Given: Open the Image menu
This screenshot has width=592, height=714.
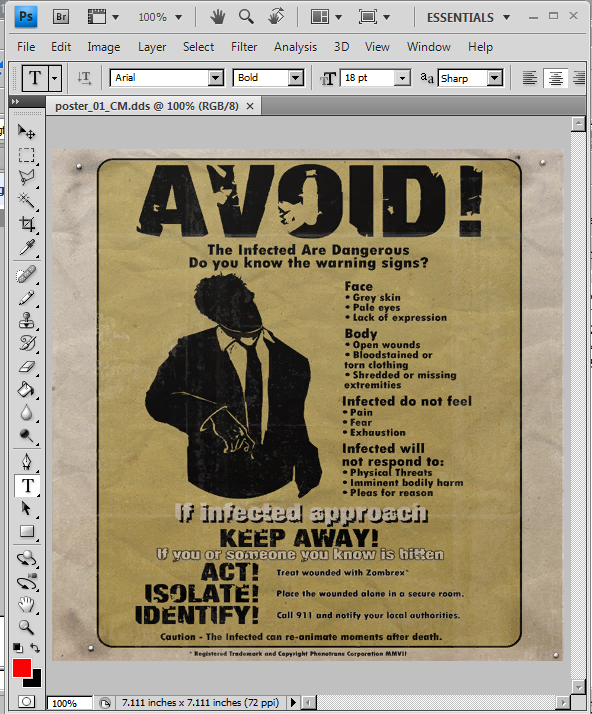Looking at the screenshot, I should click(x=104, y=47).
